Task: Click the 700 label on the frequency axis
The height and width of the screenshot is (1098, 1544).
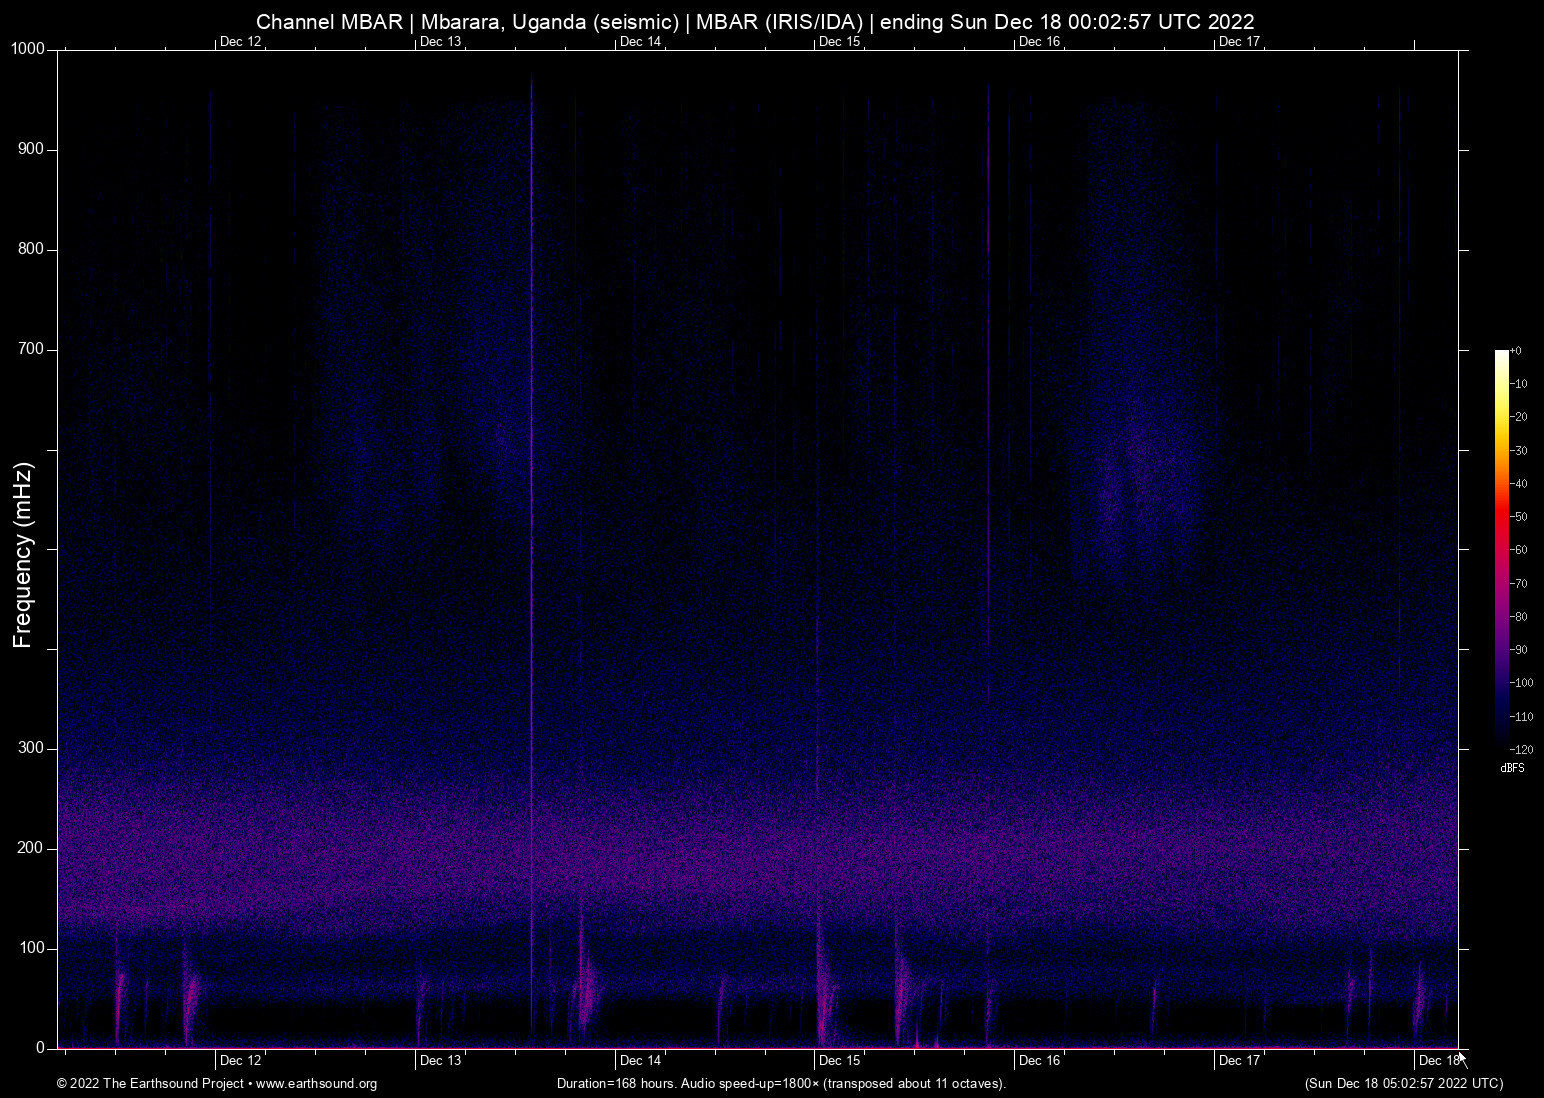Action: [31, 349]
